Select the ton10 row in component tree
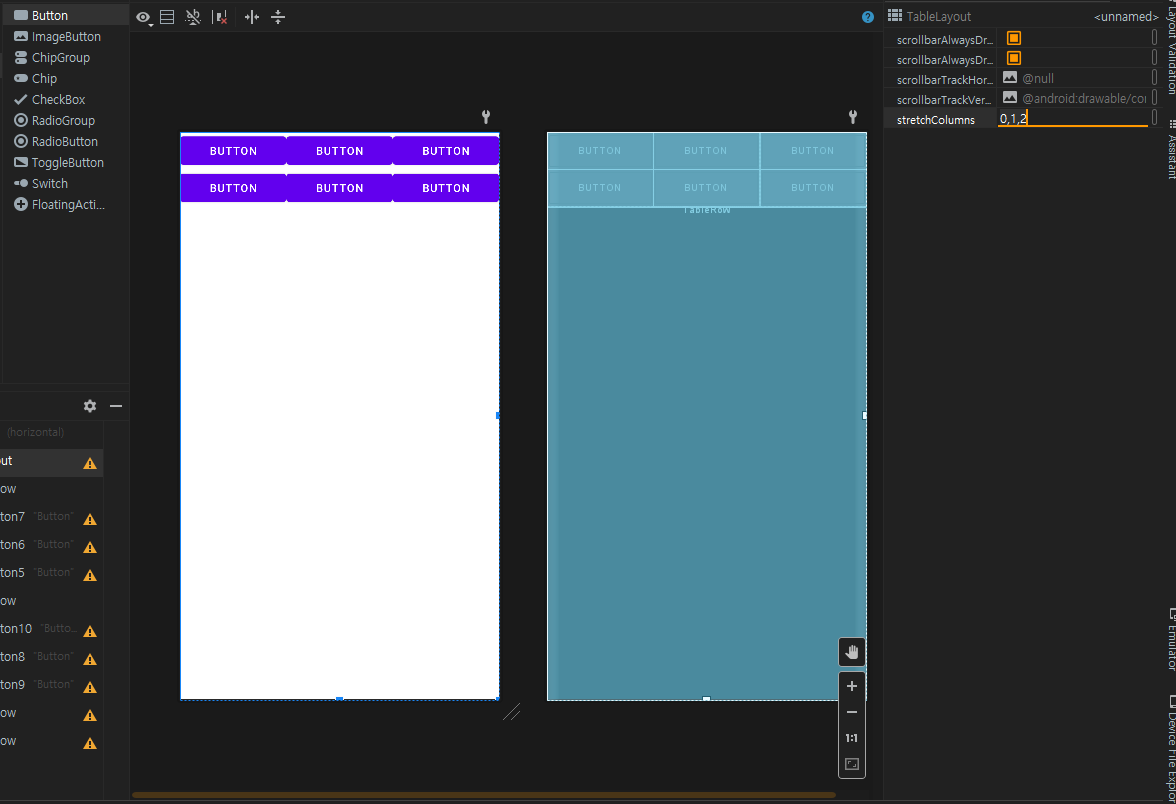This screenshot has height=804, width=1176. 51,628
